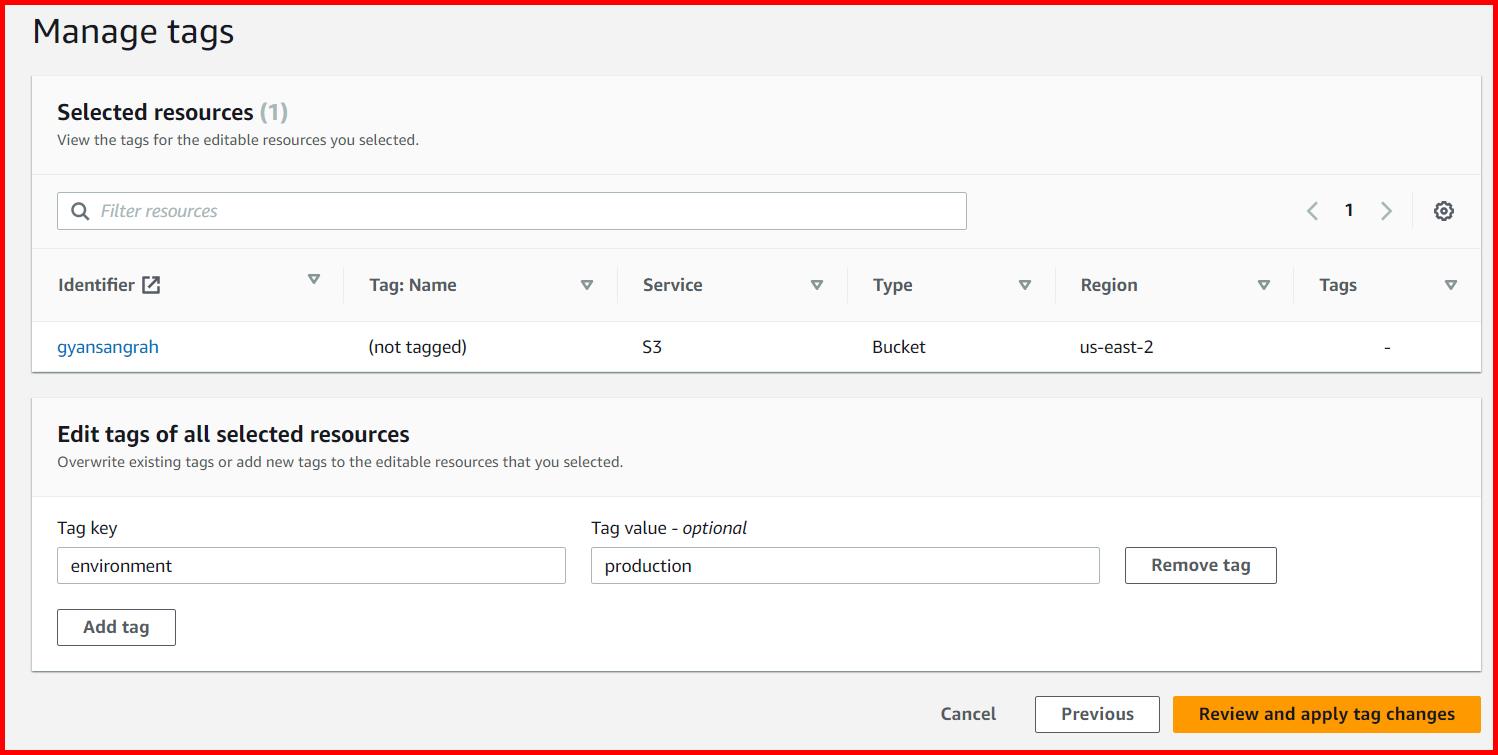Go back with the Previous button
The image size is (1498, 755).
pos(1096,714)
